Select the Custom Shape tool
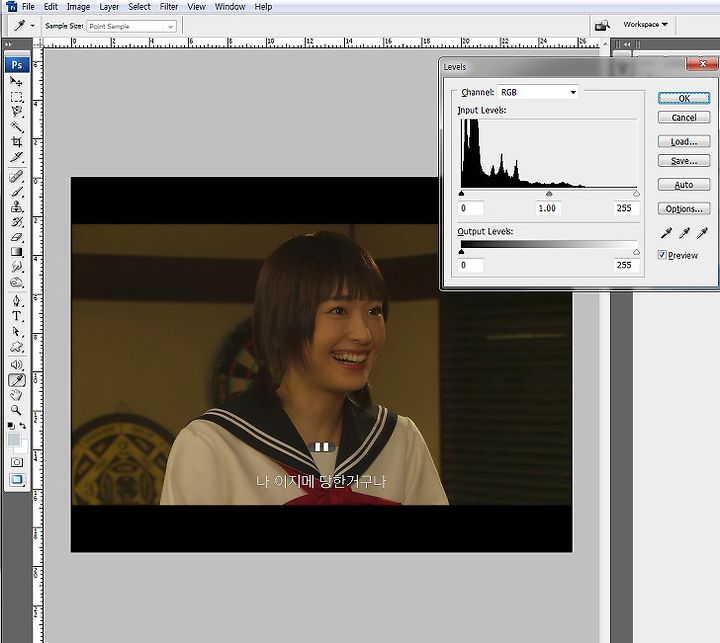 point(16,347)
